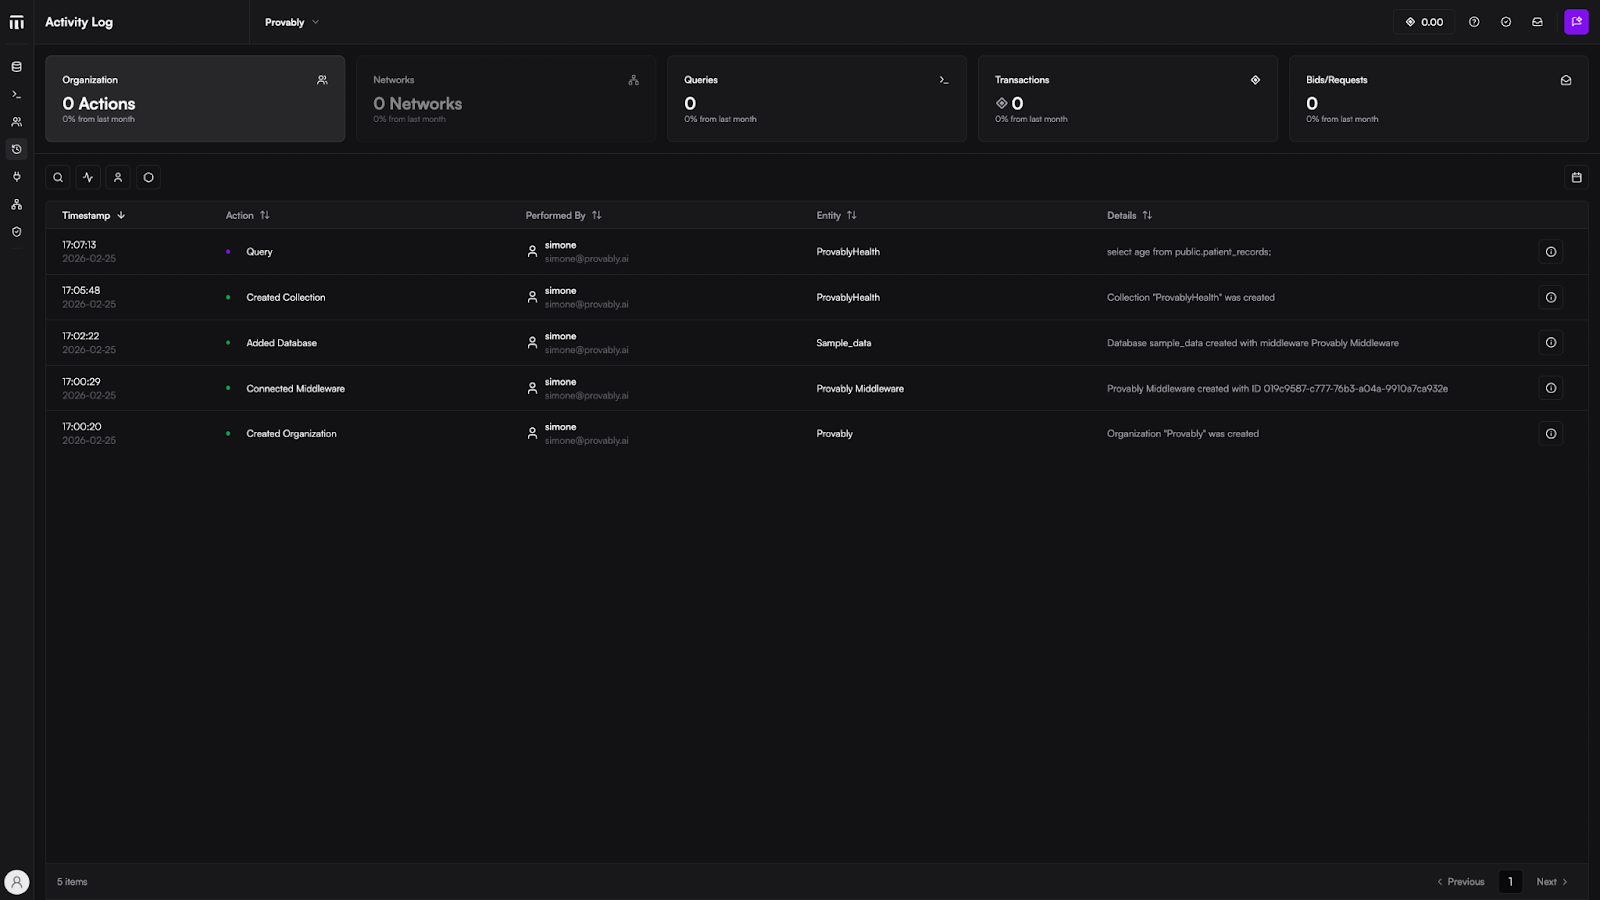The height and width of the screenshot is (900, 1600).
Task: Open the calendar date filter button
Action: [x=1576, y=178]
